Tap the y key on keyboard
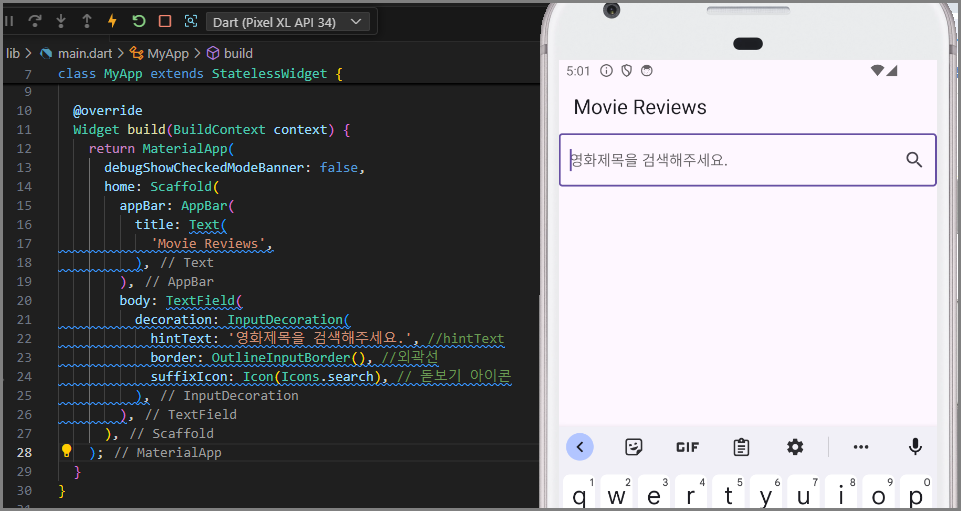Viewport: 961px width, 511px height. 766,492
